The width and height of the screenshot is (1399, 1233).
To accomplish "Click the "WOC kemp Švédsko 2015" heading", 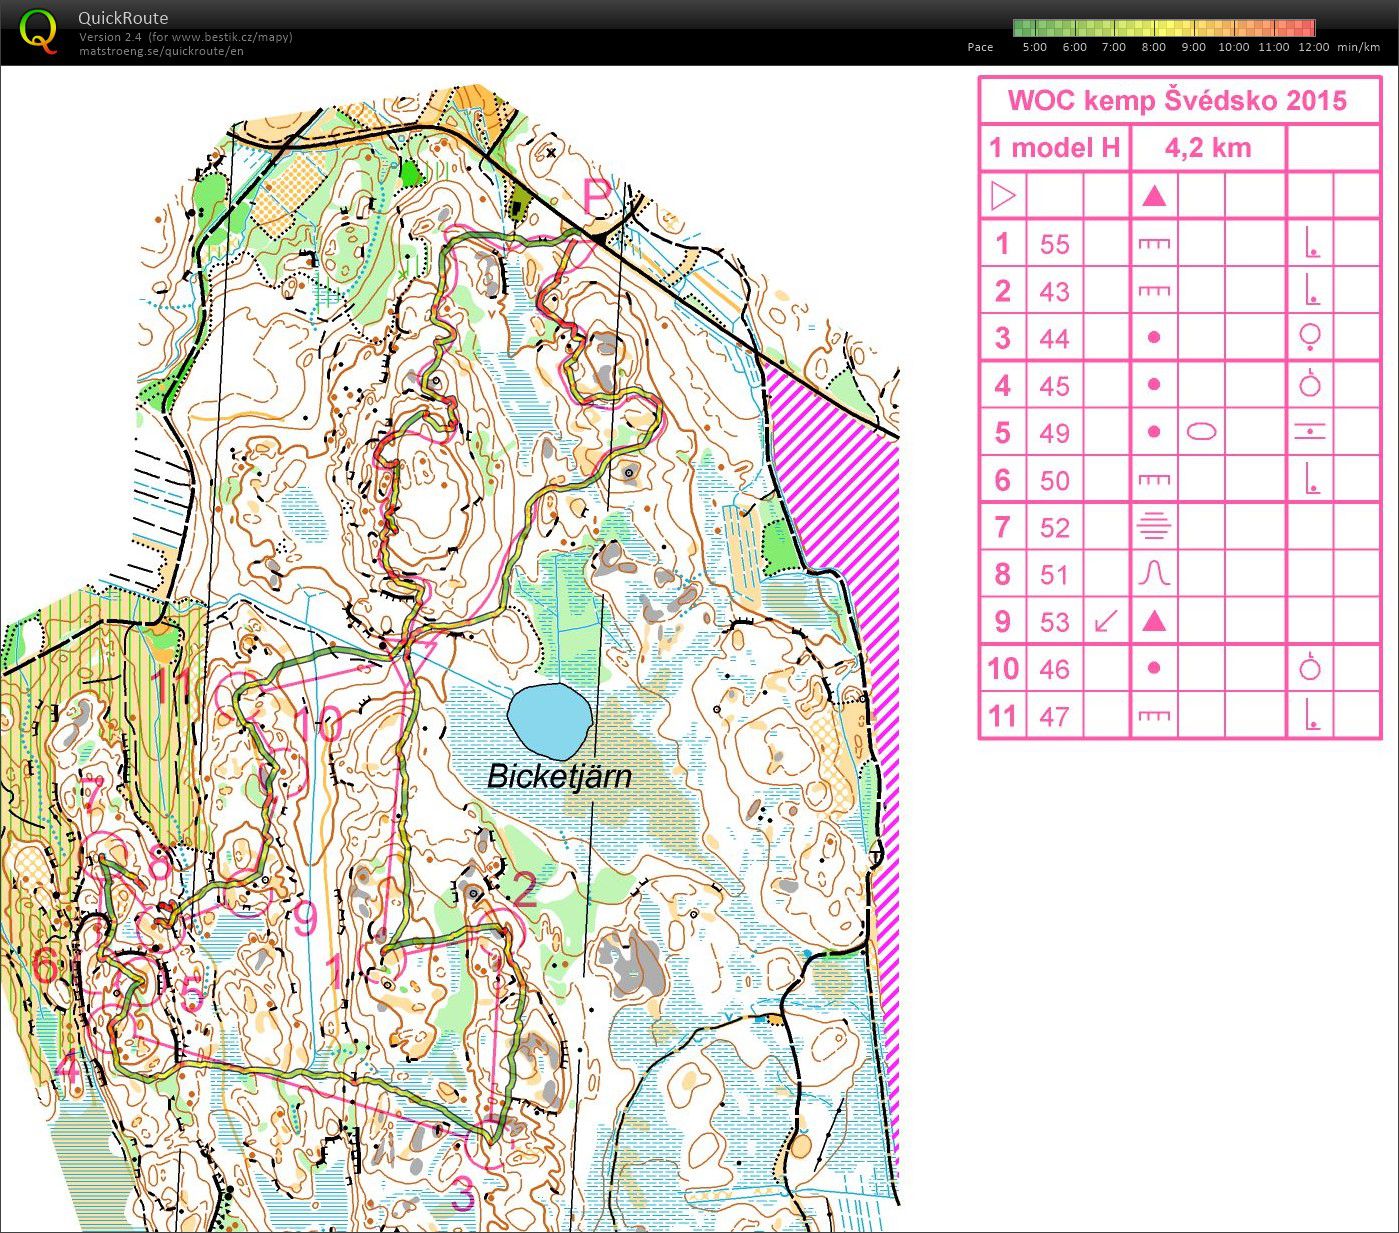I will 1177,100.
